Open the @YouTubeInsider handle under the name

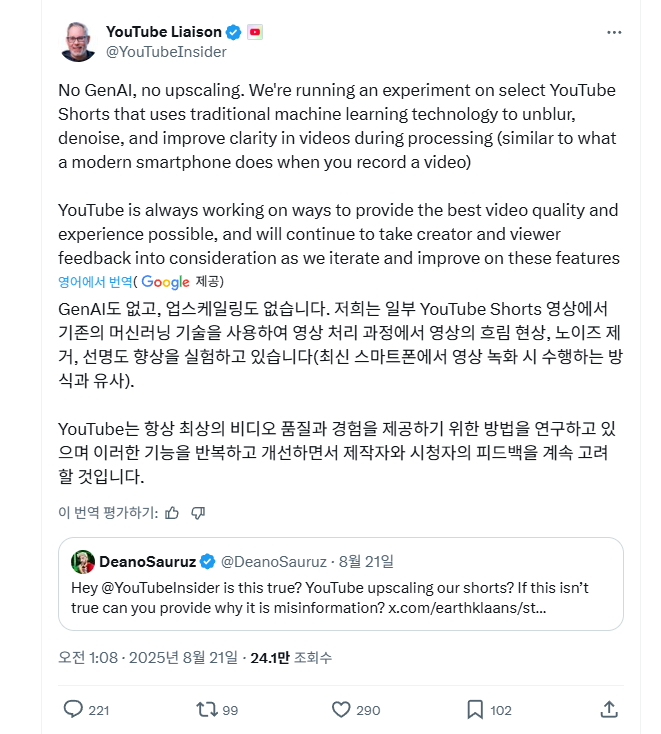coord(166,52)
